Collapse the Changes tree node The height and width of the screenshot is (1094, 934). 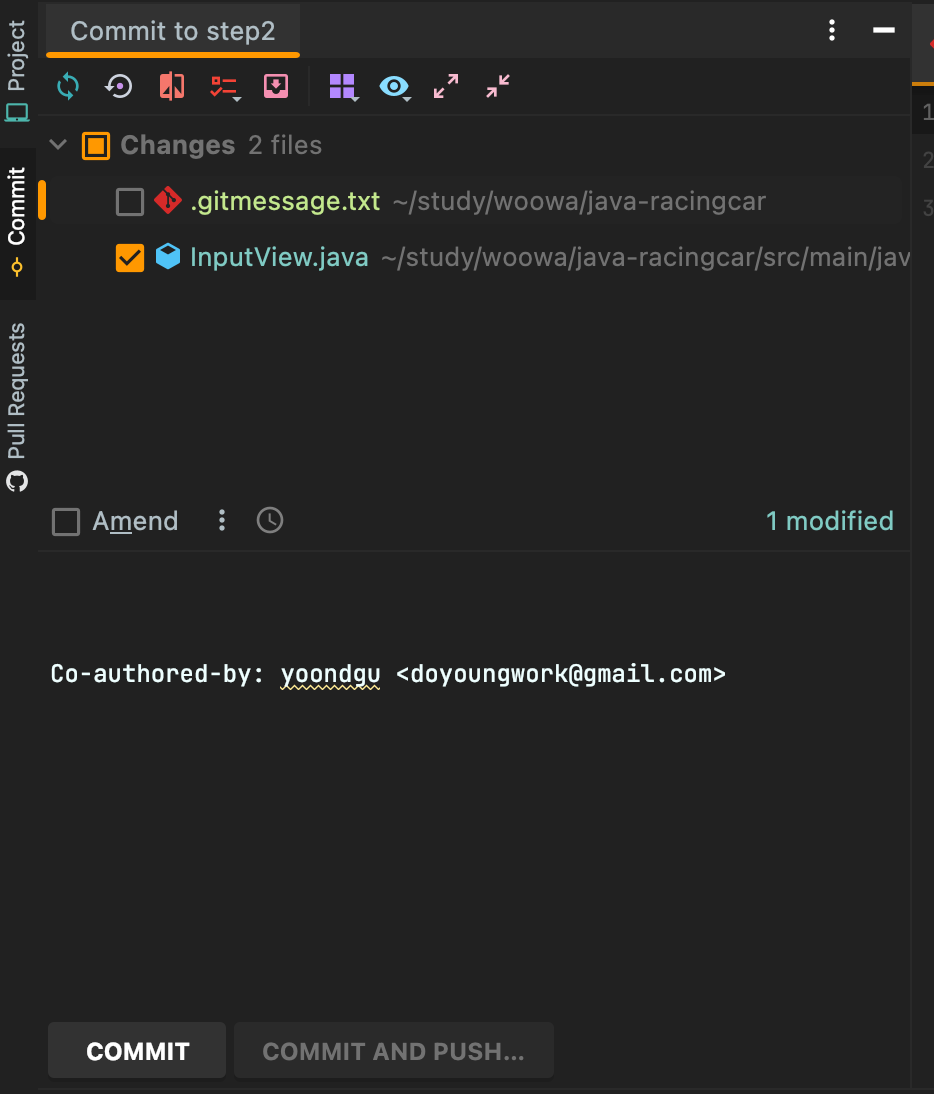(x=59, y=146)
